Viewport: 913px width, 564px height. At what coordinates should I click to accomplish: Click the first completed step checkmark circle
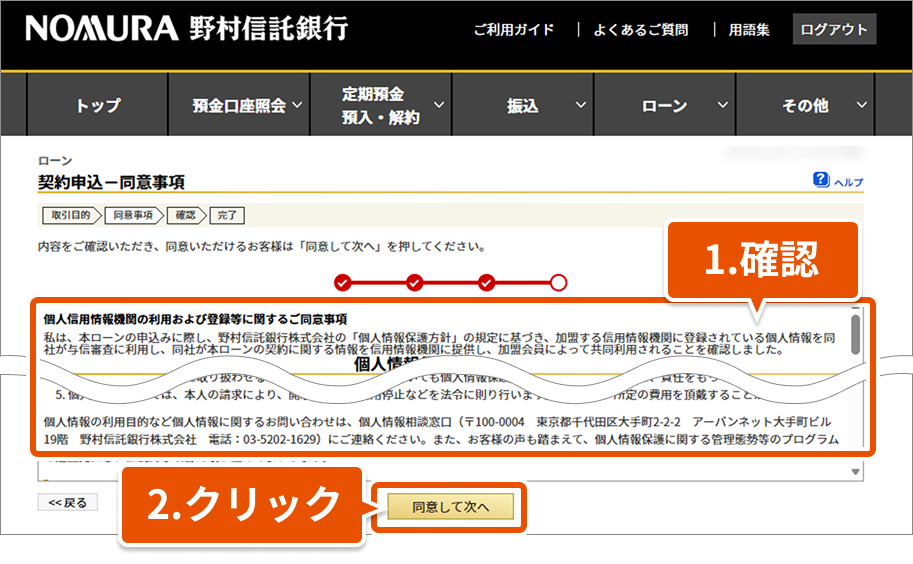click(x=343, y=282)
